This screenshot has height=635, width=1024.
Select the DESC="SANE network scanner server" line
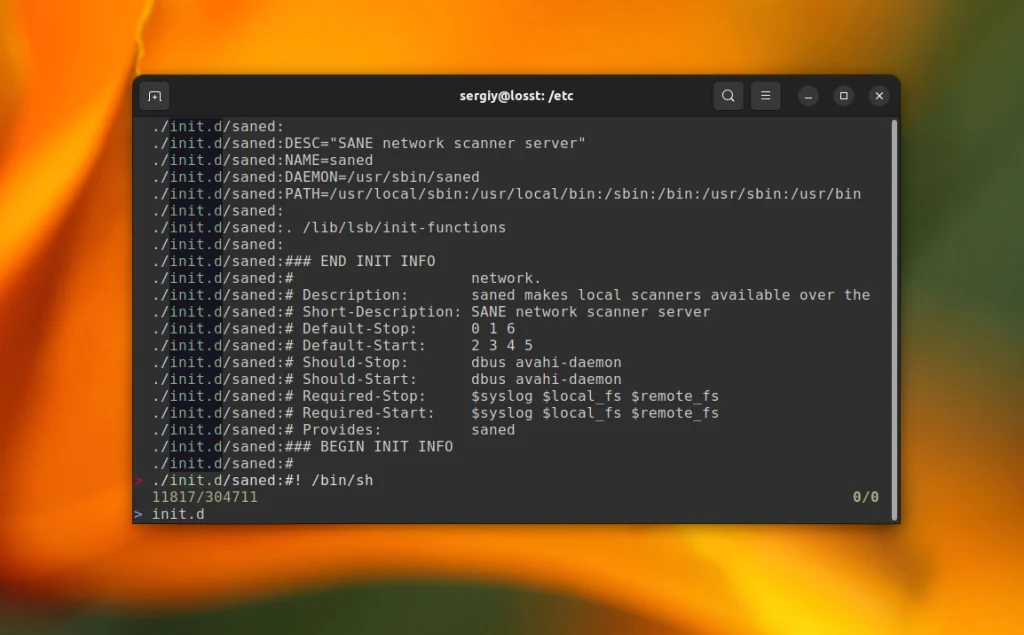point(369,143)
